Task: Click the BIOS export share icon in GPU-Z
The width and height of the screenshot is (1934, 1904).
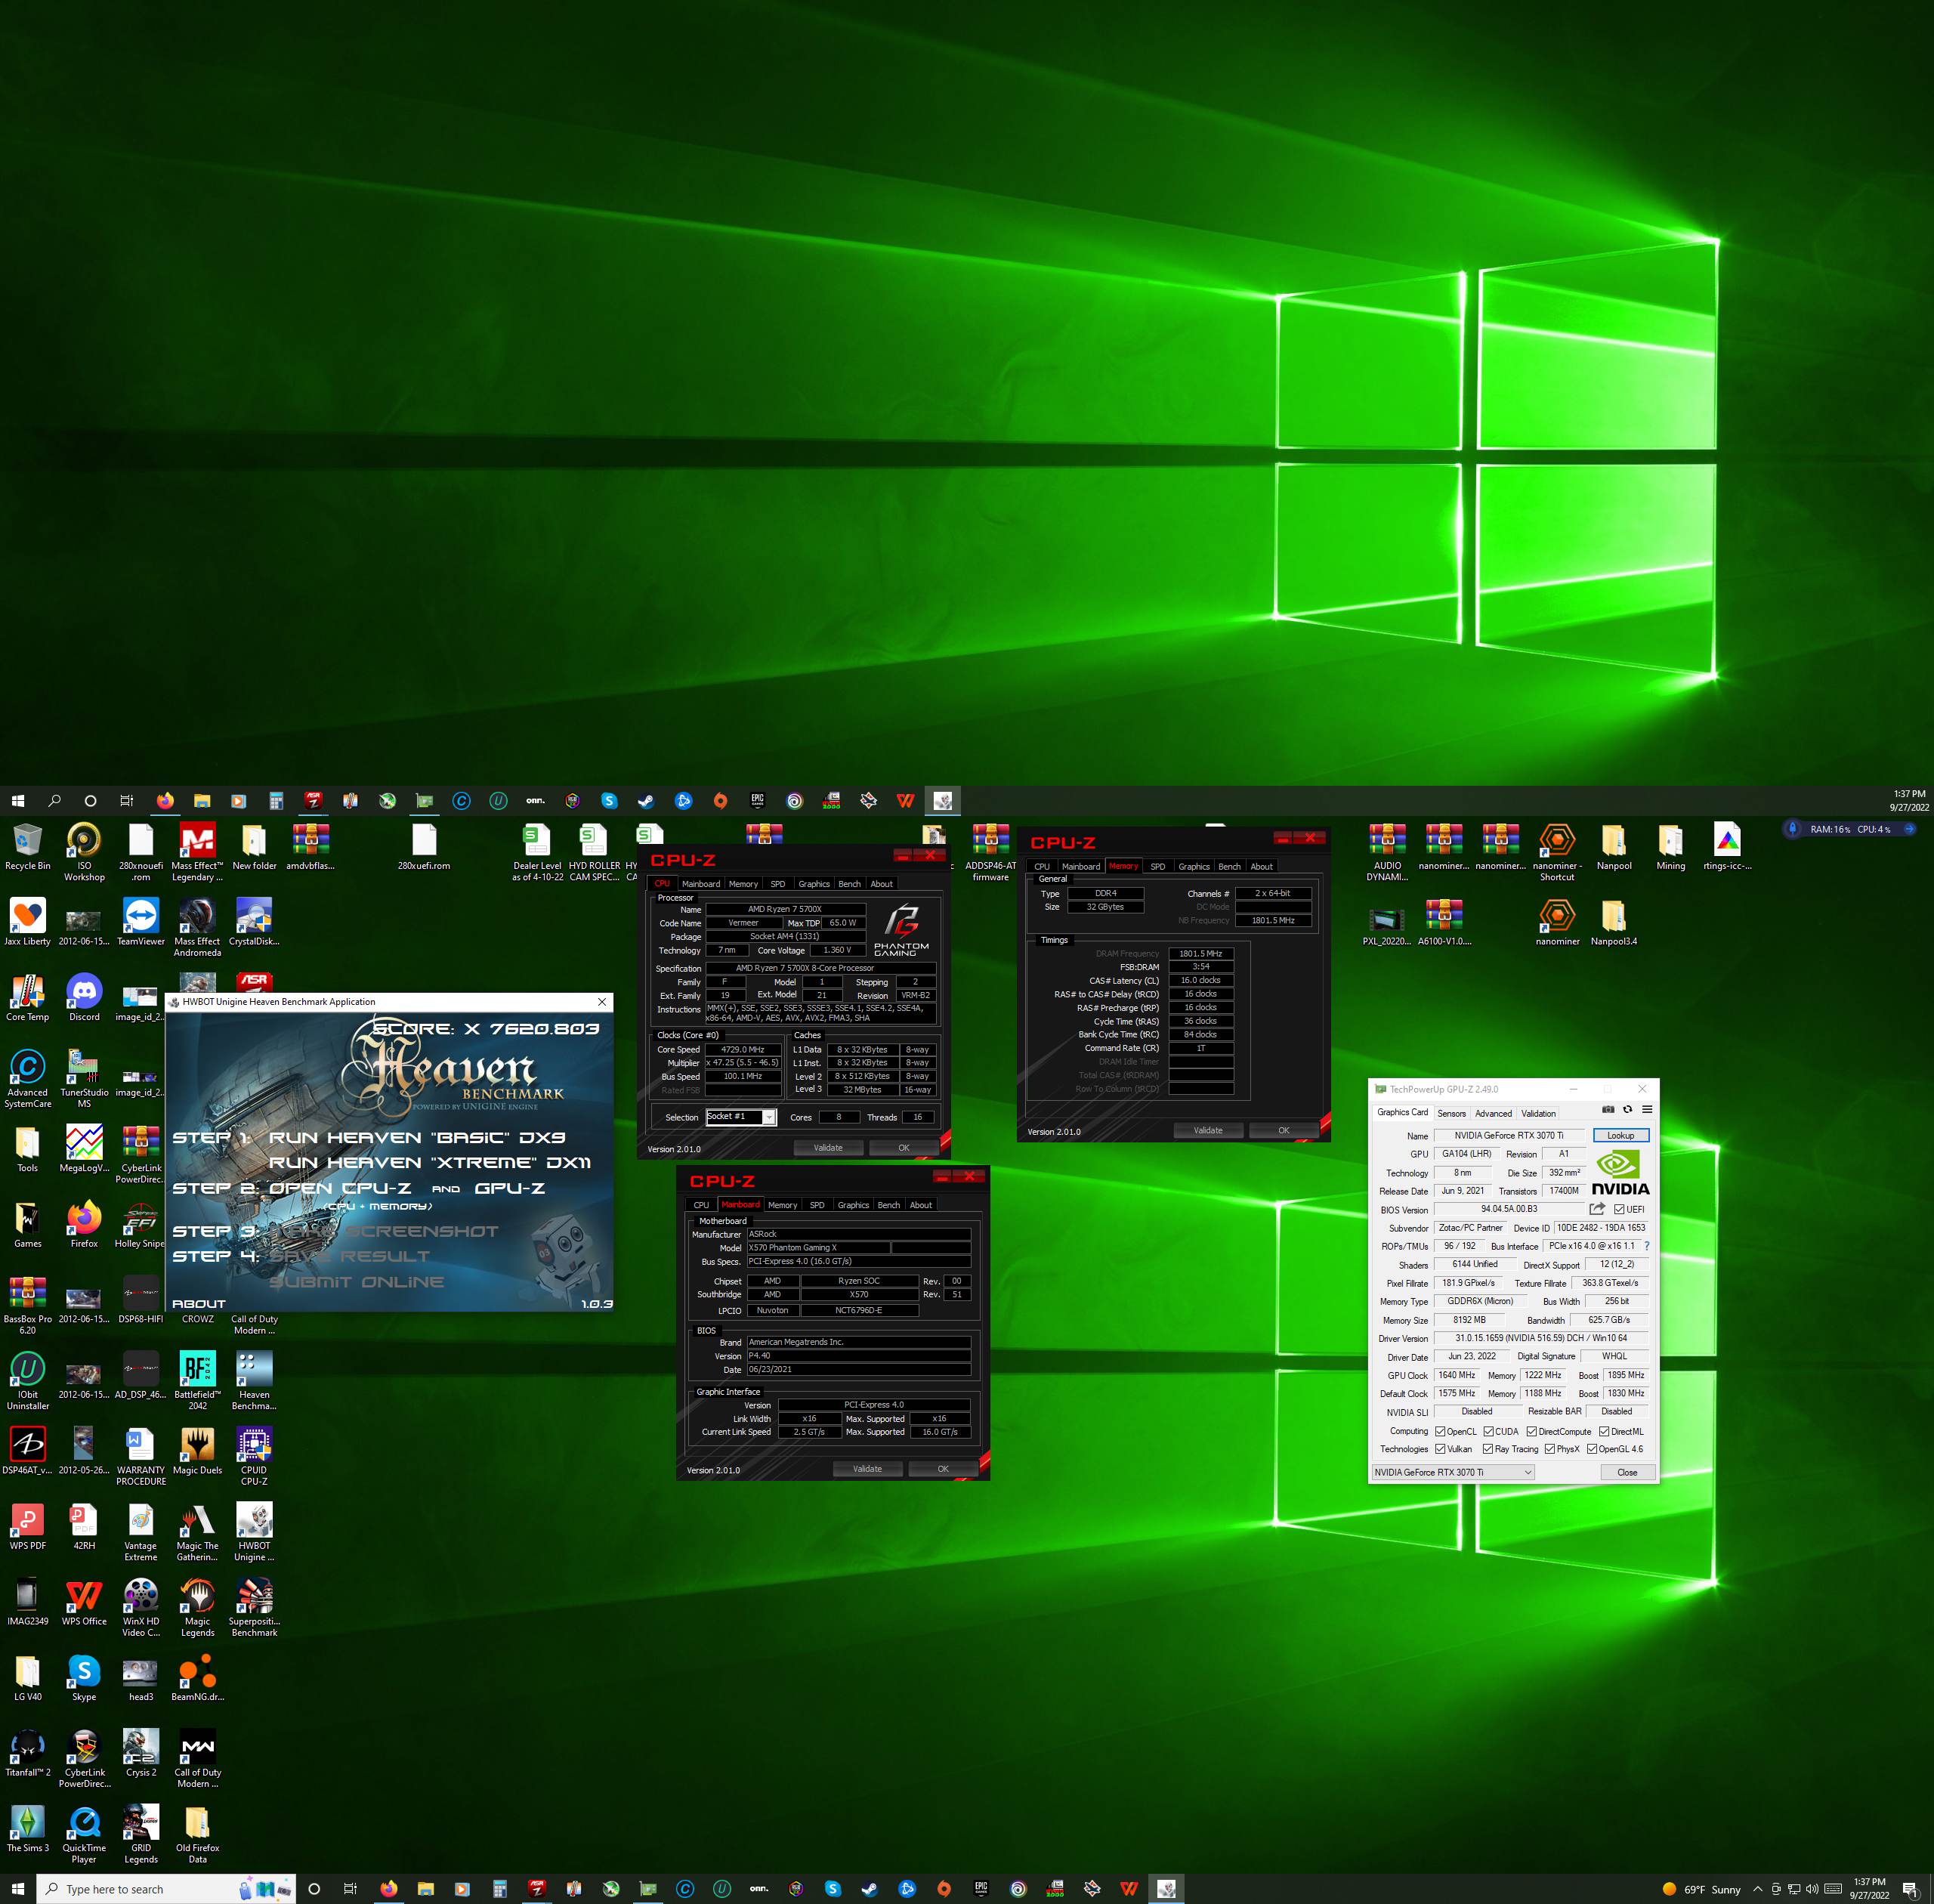Action: pyautogui.click(x=1597, y=1209)
